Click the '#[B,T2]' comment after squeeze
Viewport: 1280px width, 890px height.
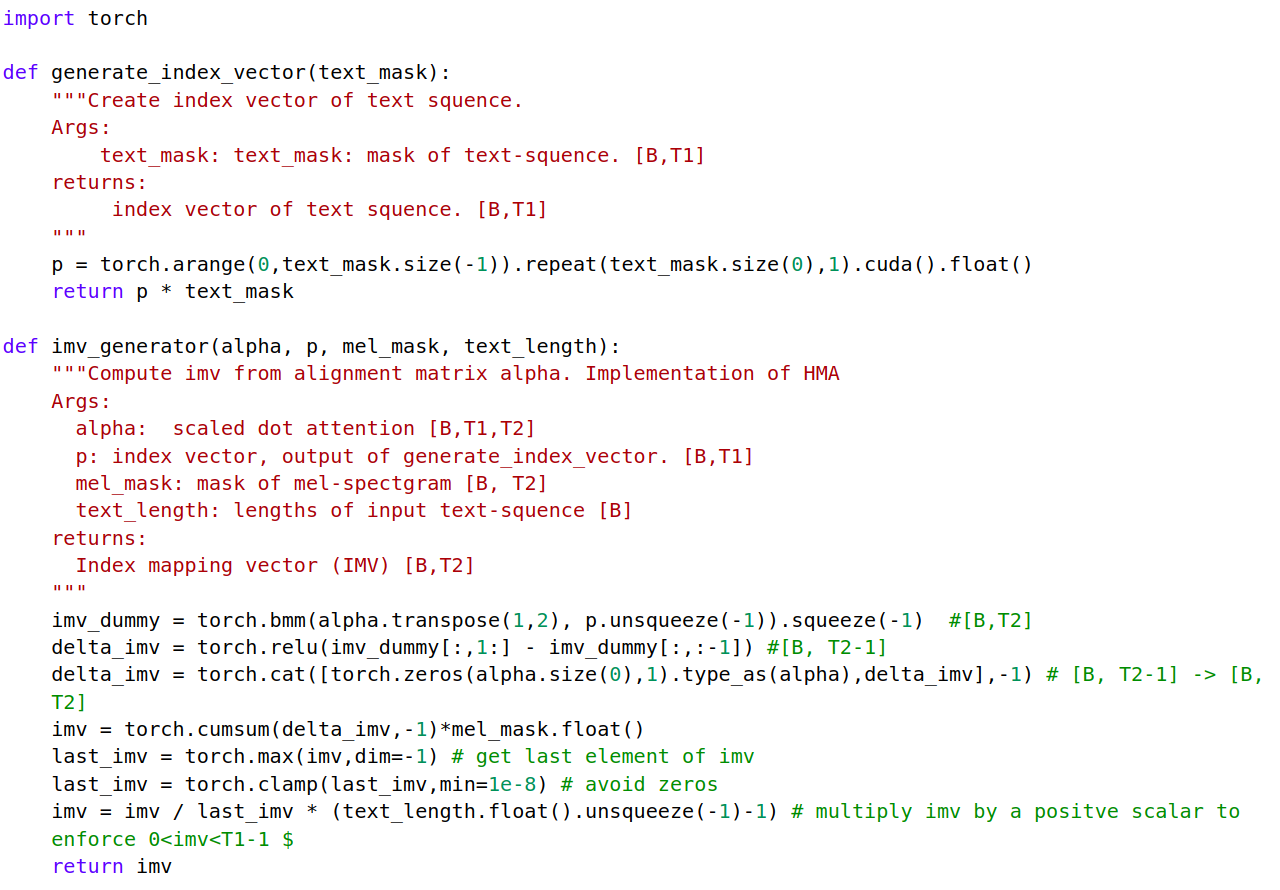[990, 620]
